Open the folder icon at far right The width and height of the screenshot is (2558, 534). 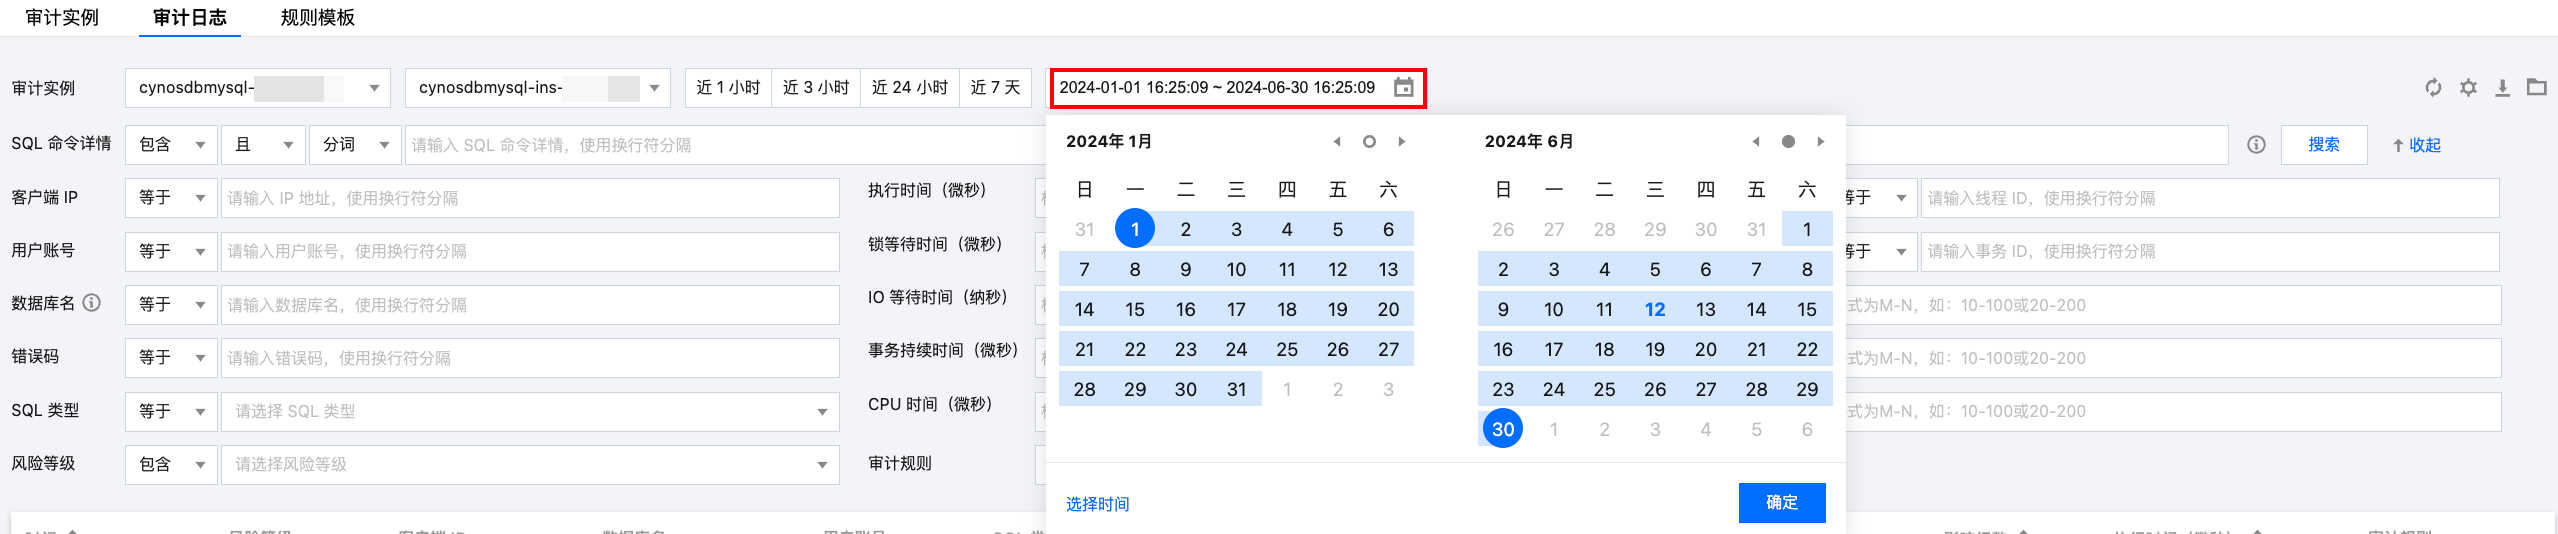tap(2537, 88)
